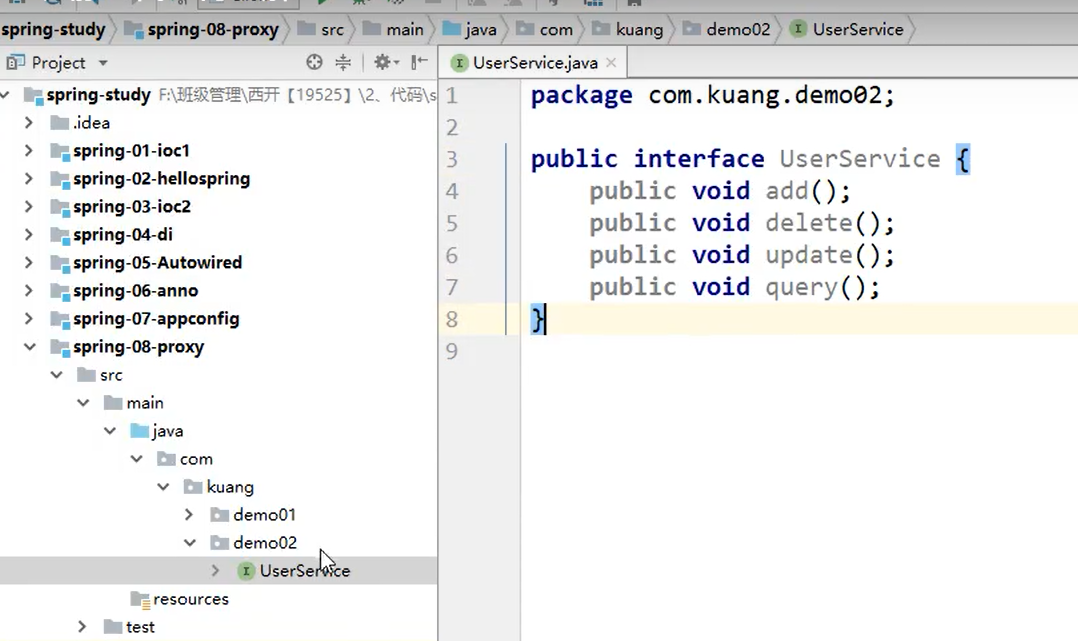Collapse the com package arrow
This screenshot has width=1078, height=641.
pyautogui.click(x=137, y=459)
